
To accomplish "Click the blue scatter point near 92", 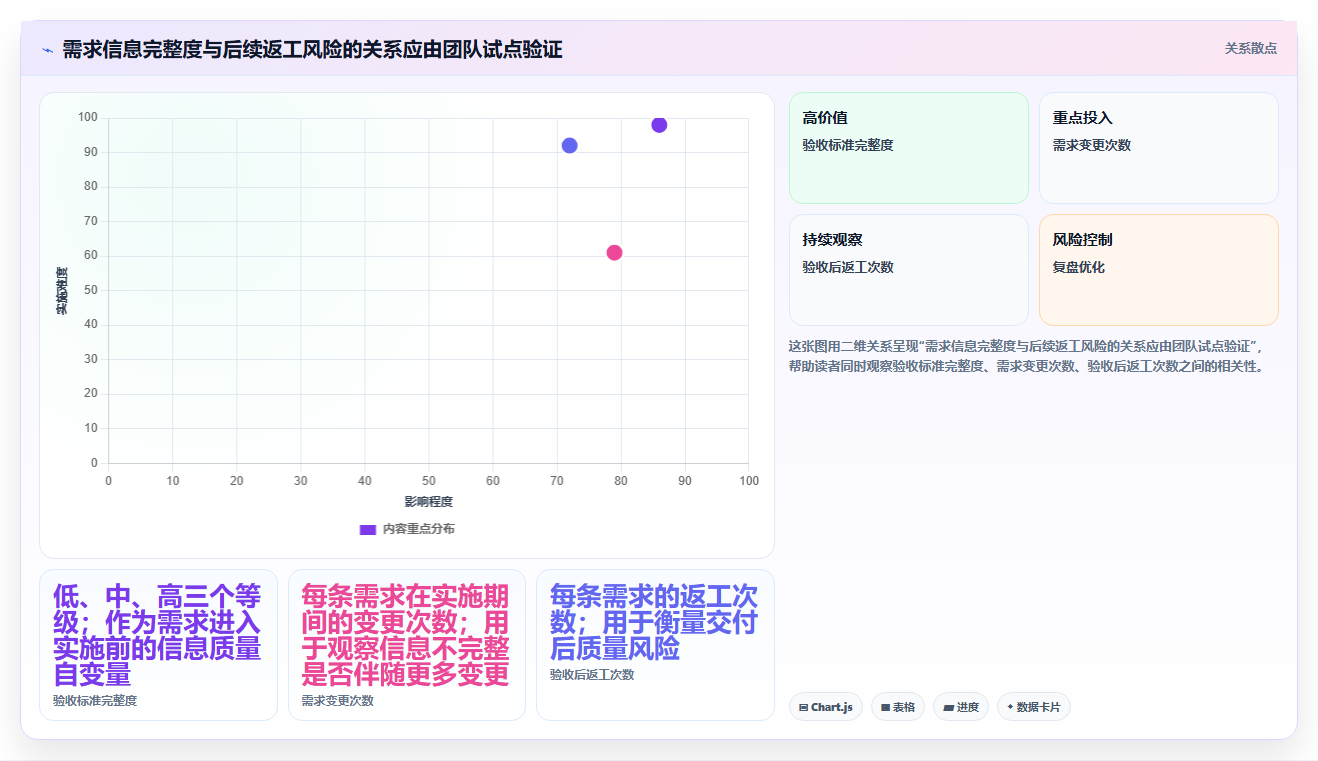I will [570, 145].
